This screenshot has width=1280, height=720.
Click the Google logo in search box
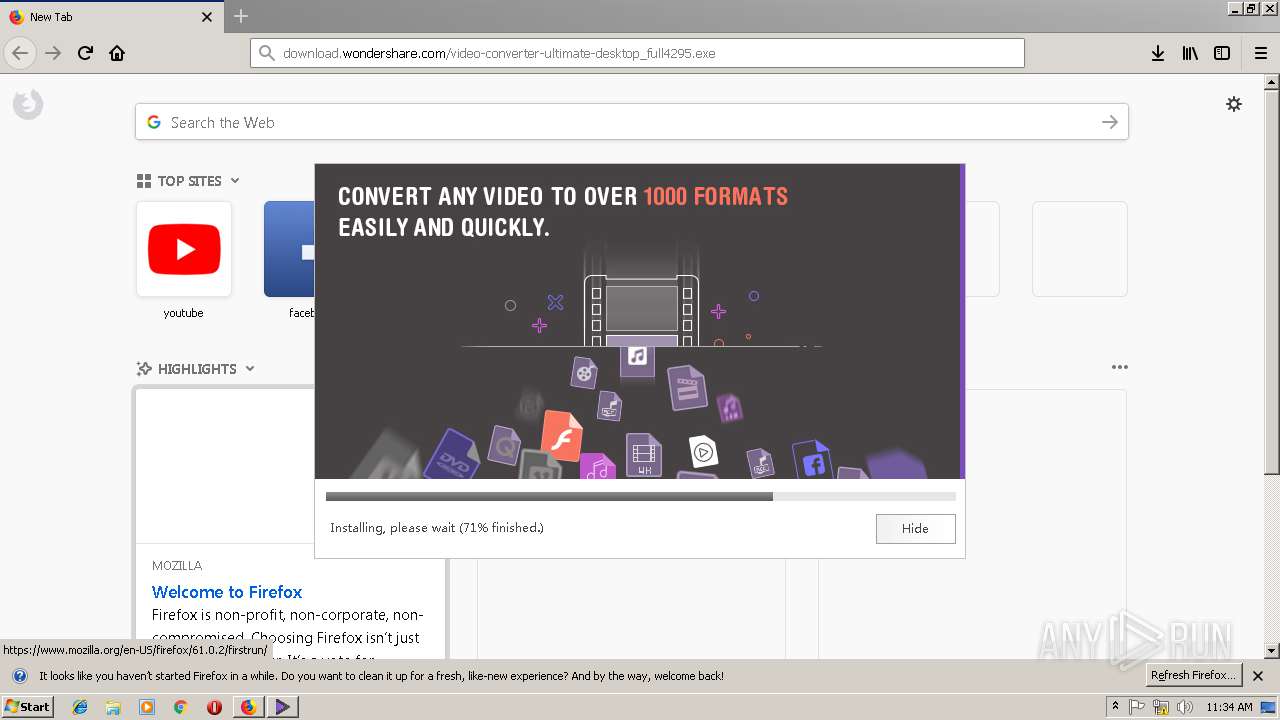(x=154, y=122)
